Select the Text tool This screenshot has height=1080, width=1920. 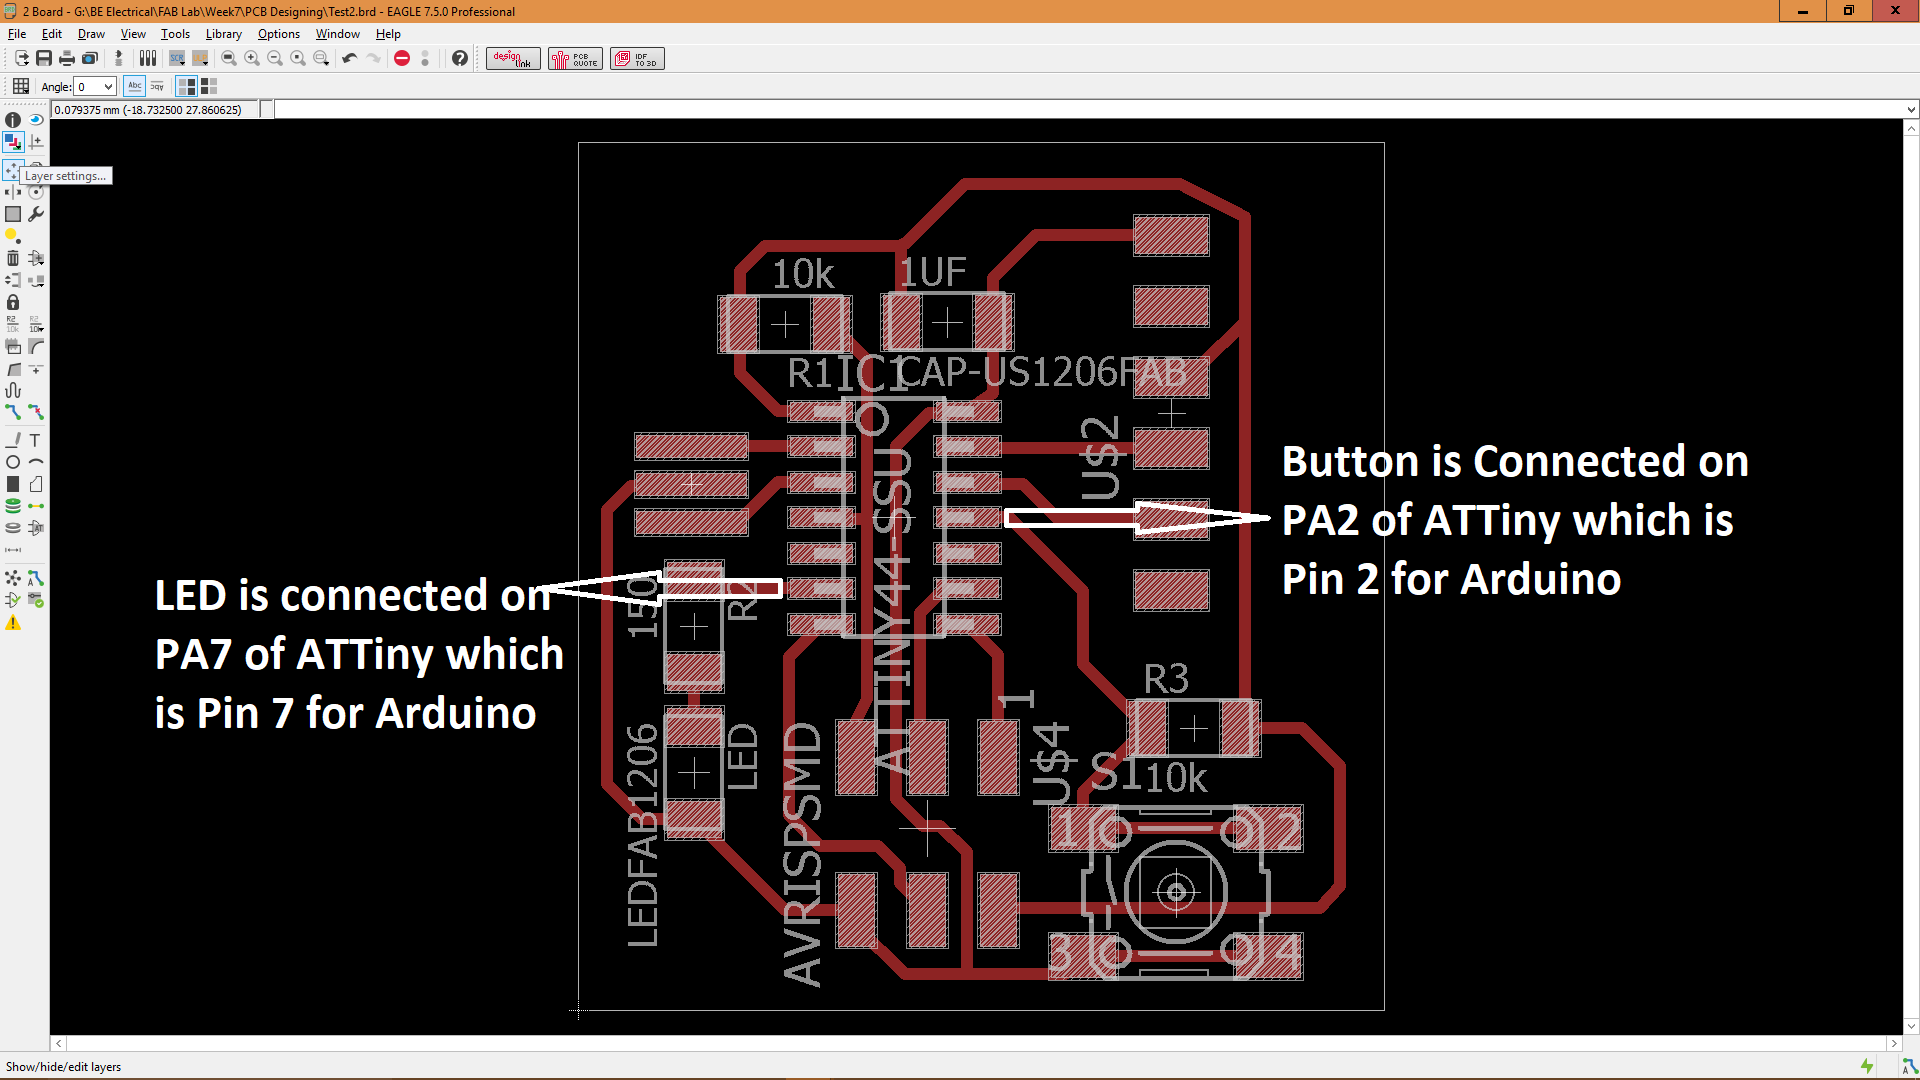(x=36, y=440)
